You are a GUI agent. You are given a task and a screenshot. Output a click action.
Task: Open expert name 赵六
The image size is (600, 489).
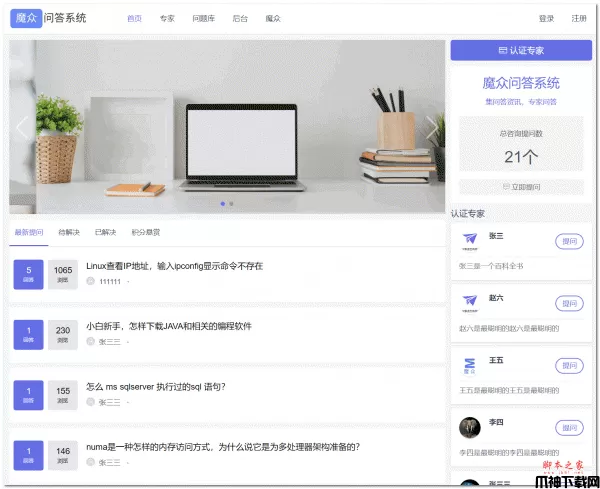496,298
